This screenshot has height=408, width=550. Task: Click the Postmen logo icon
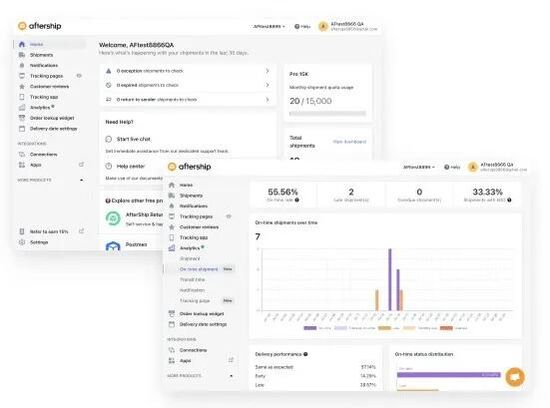(113, 246)
